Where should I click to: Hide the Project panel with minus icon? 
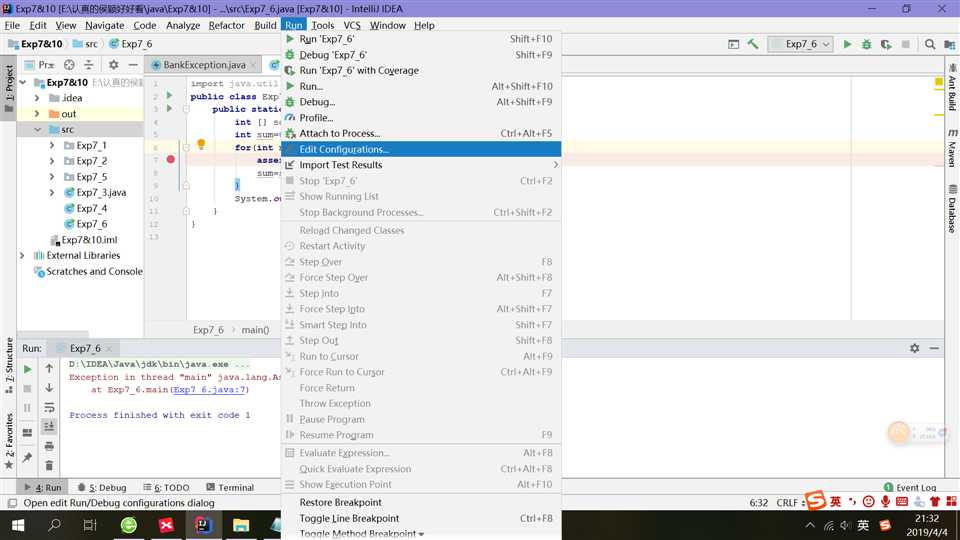coord(133,64)
